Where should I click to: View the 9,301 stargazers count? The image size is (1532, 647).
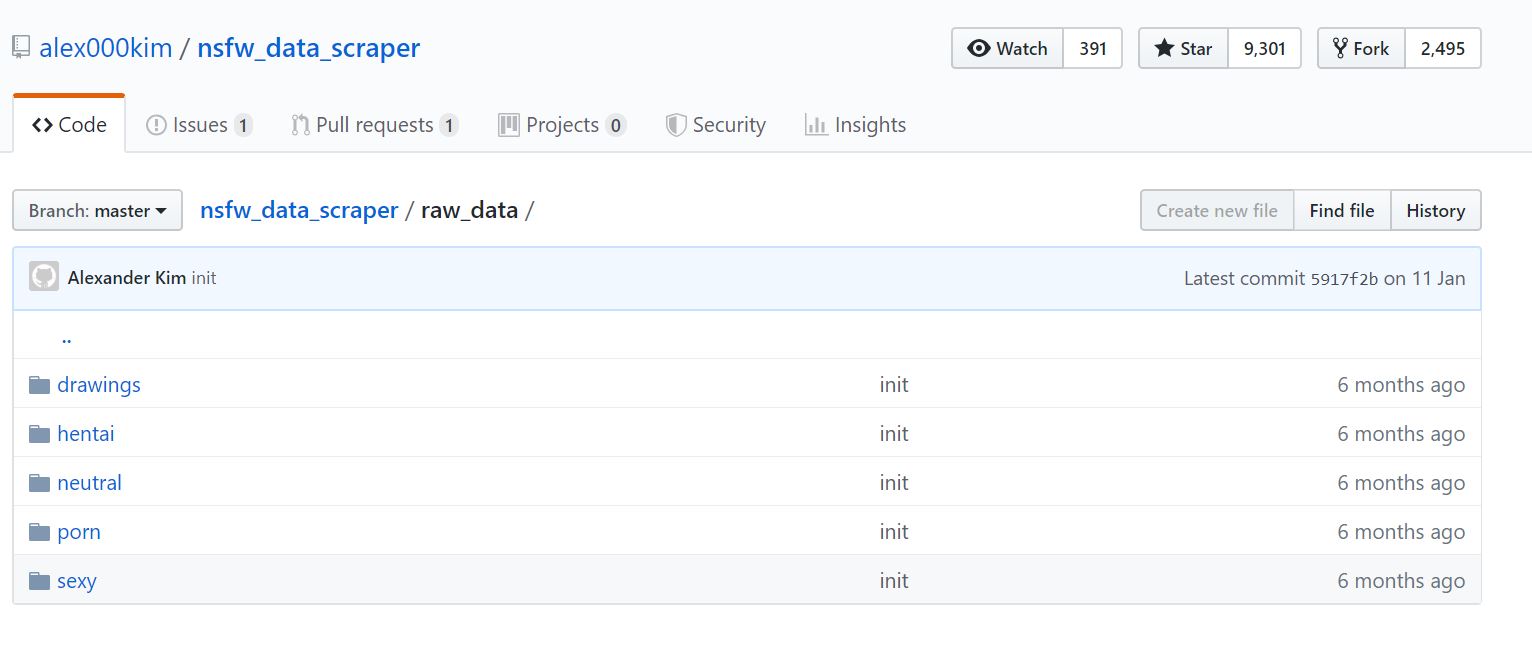[1264, 48]
